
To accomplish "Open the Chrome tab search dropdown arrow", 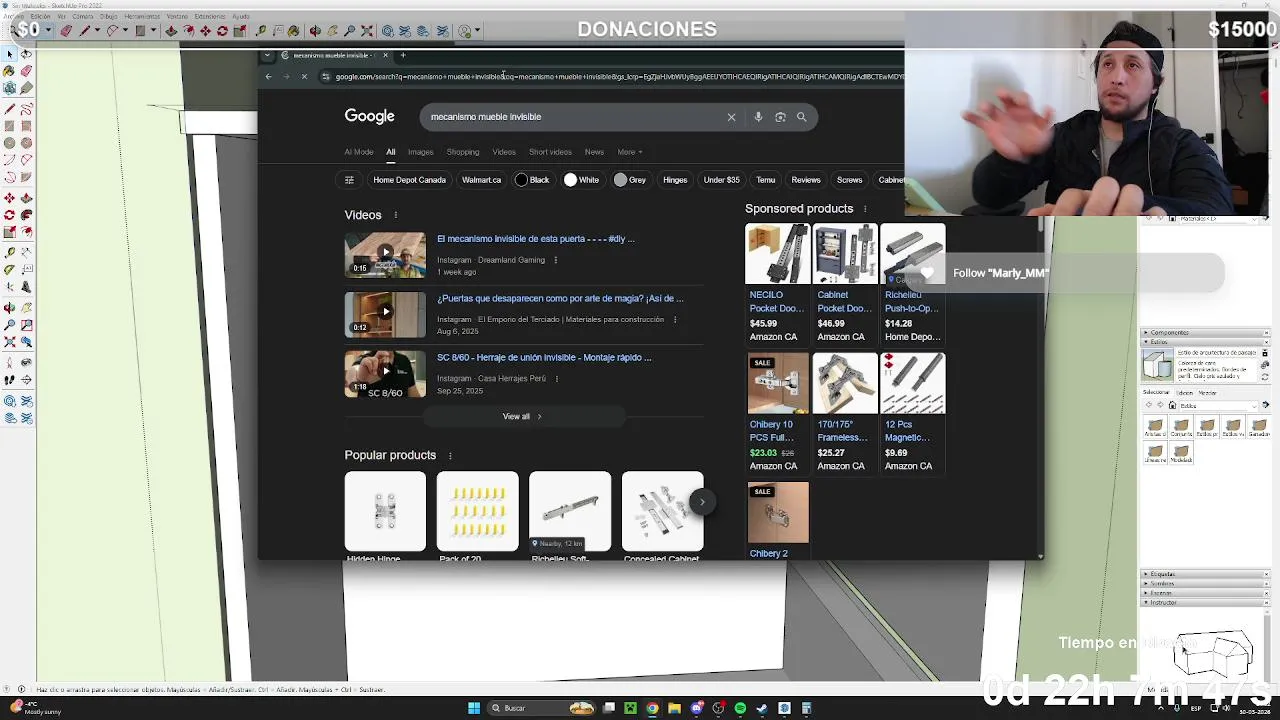I will [x=266, y=55].
